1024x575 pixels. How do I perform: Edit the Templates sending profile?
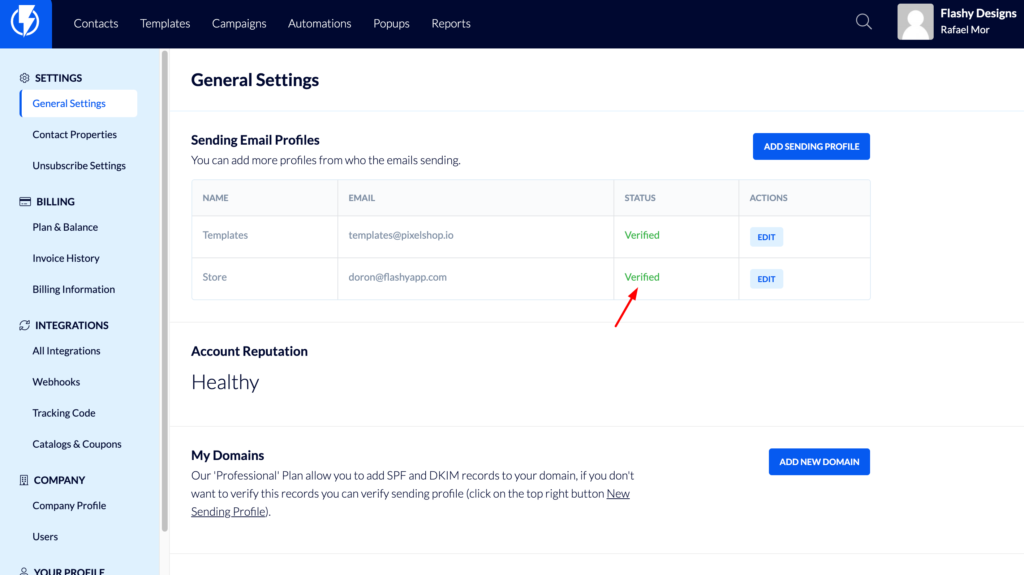(x=766, y=237)
